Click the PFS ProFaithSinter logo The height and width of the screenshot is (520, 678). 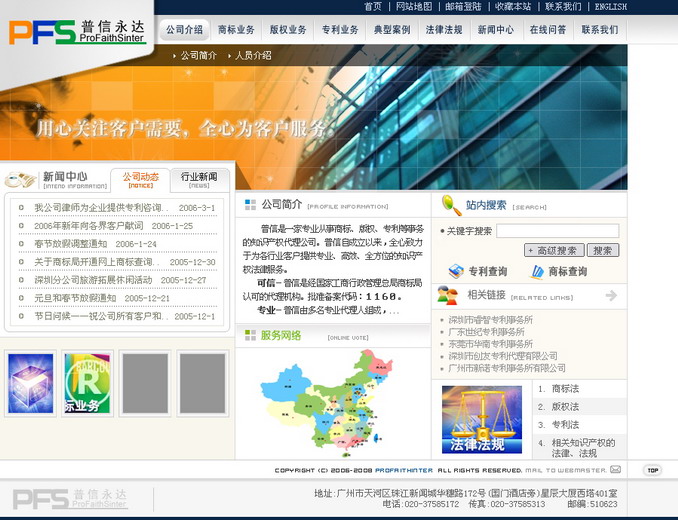[77, 32]
